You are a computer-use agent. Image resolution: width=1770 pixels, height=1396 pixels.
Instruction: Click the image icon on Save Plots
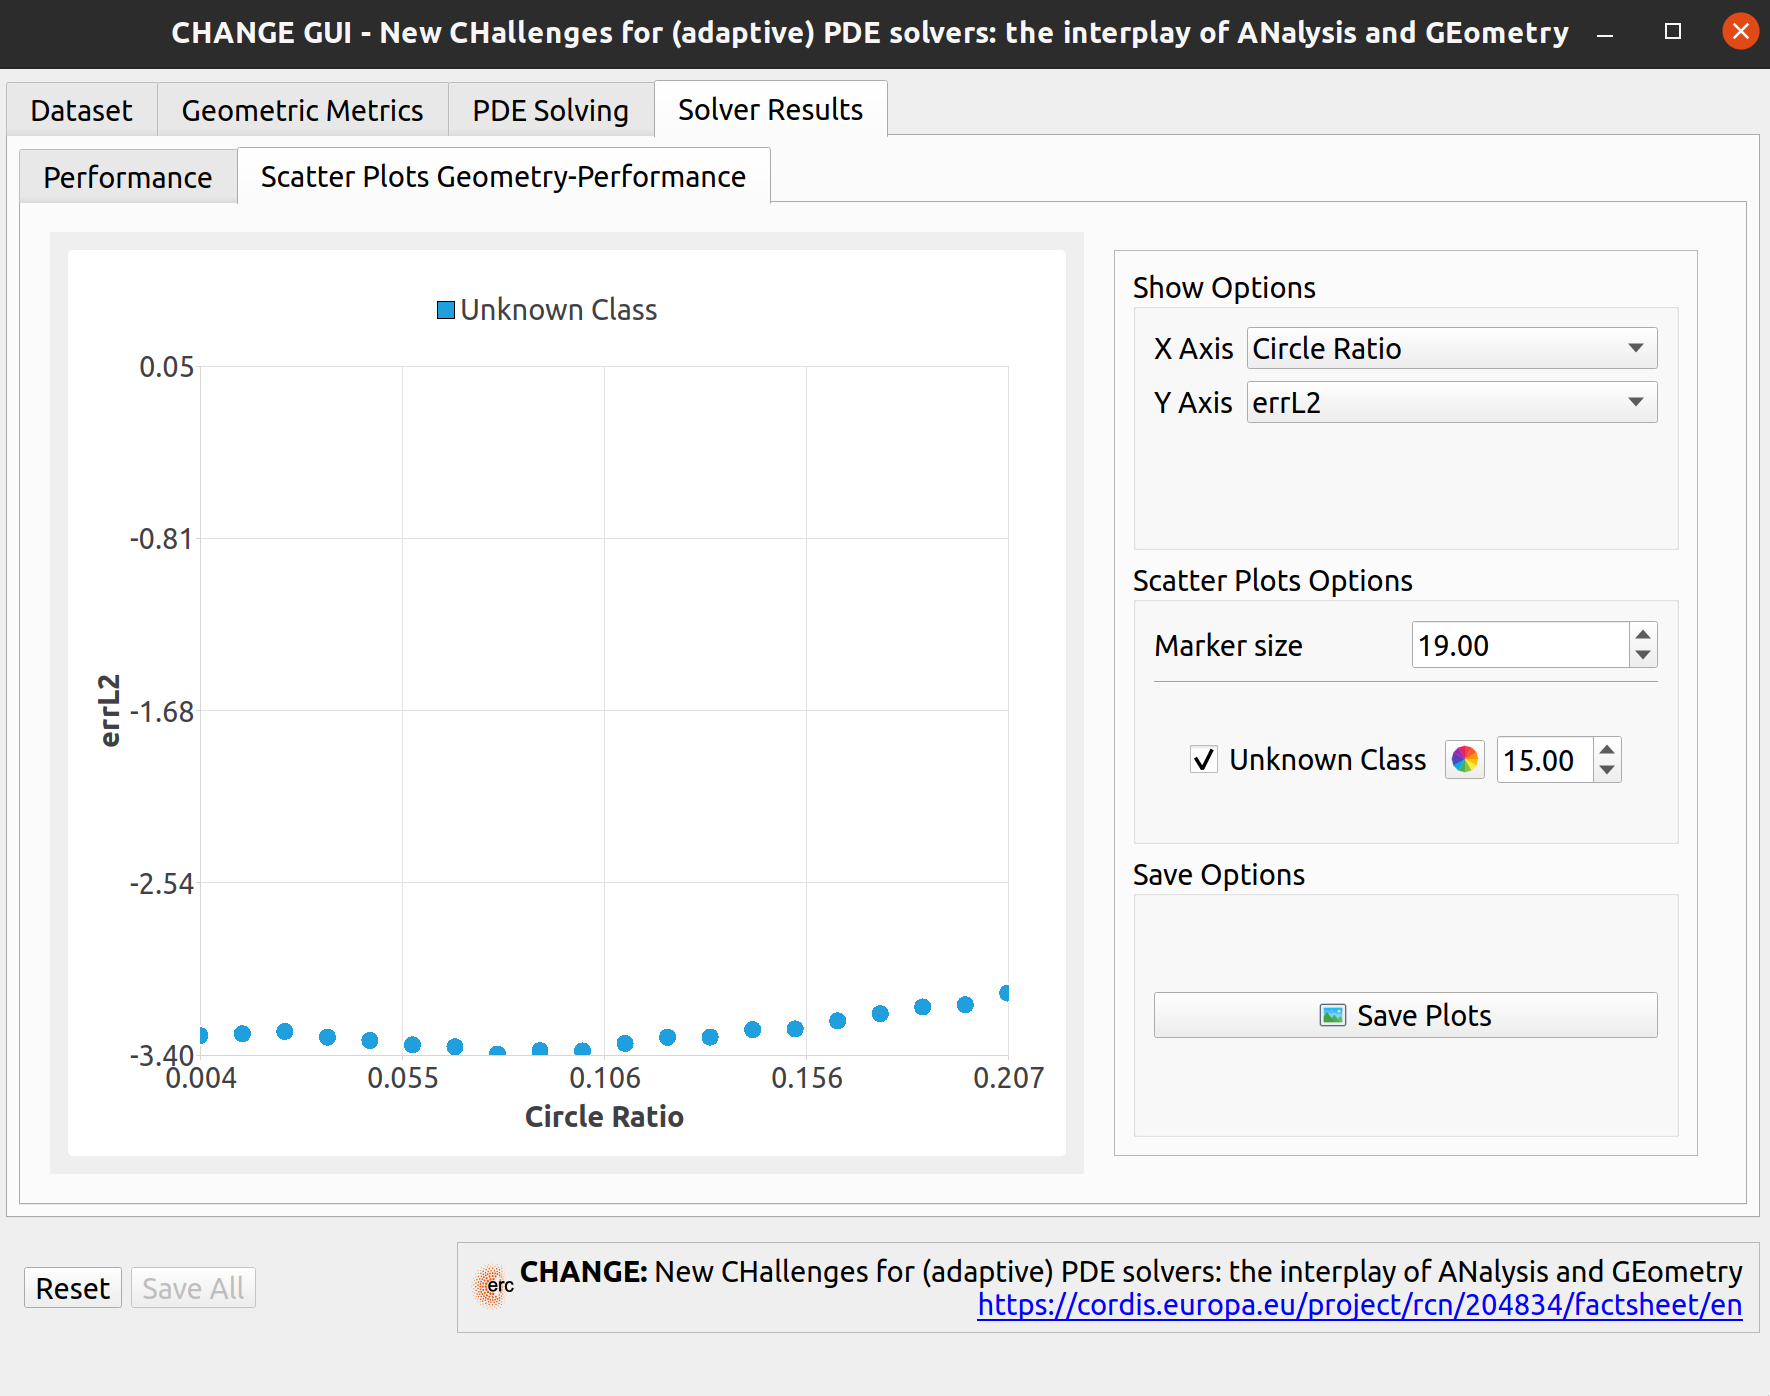pyautogui.click(x=1332, y=1016)
